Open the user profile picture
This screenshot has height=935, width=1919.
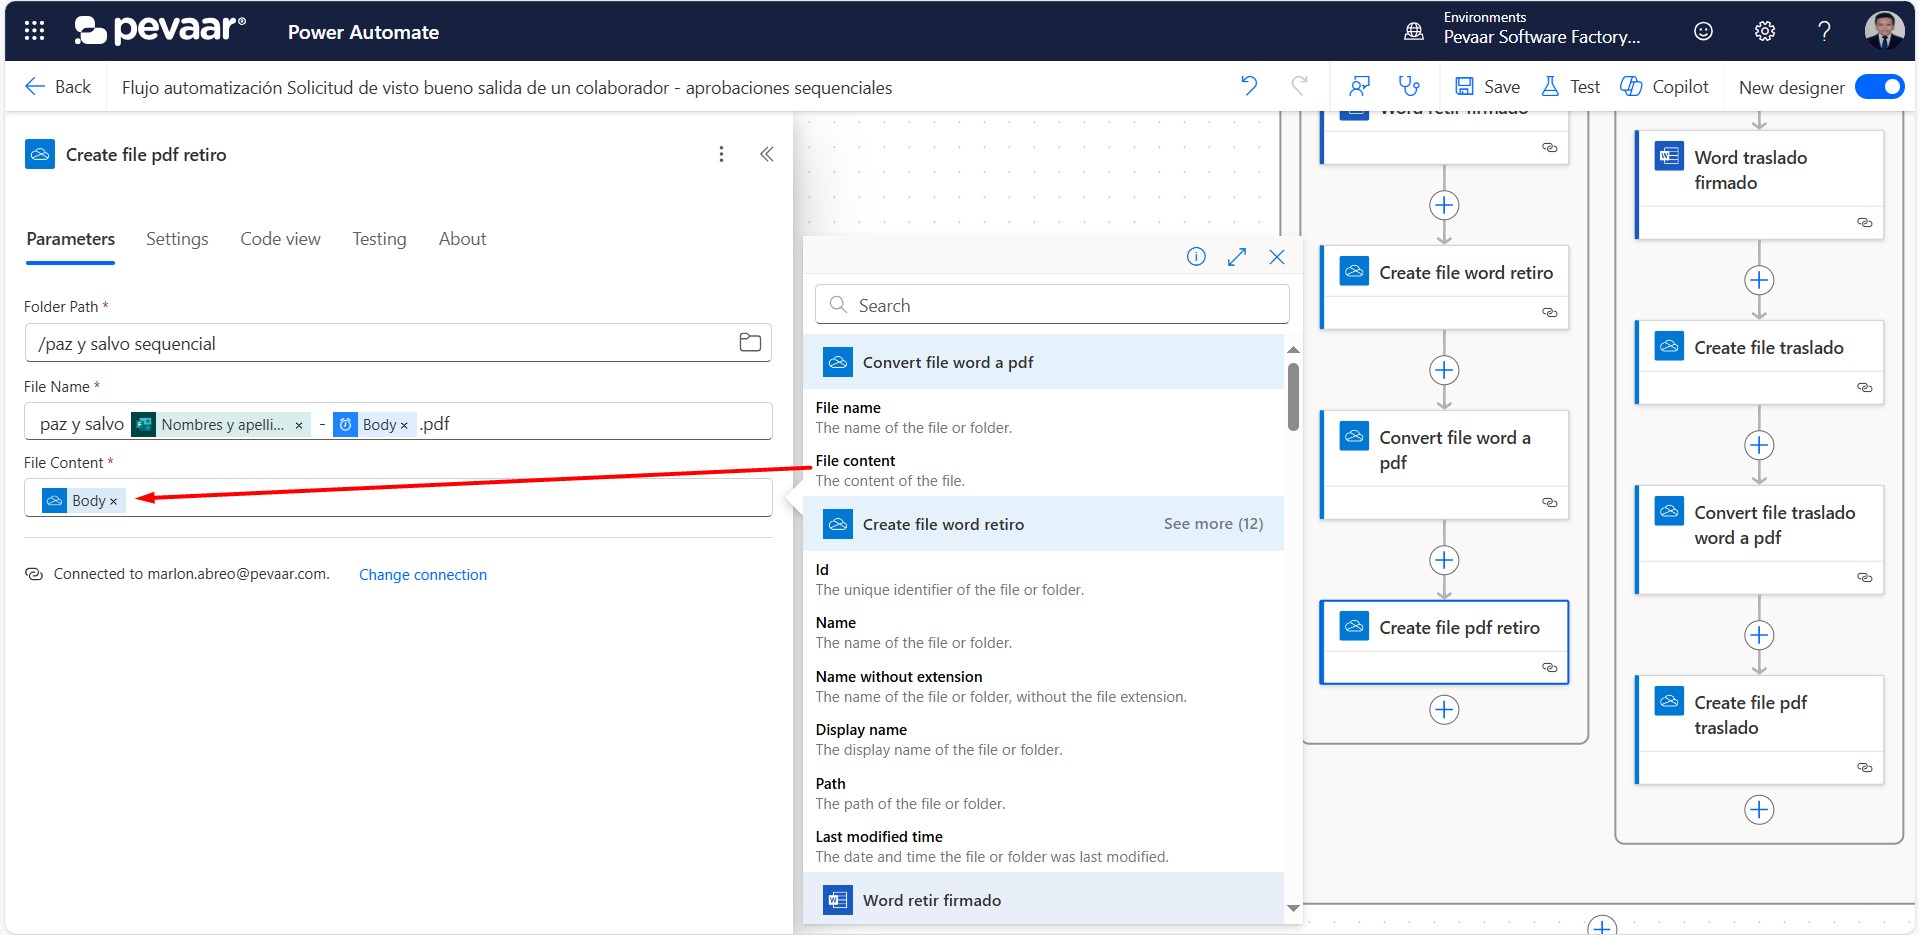(1884, 30)
